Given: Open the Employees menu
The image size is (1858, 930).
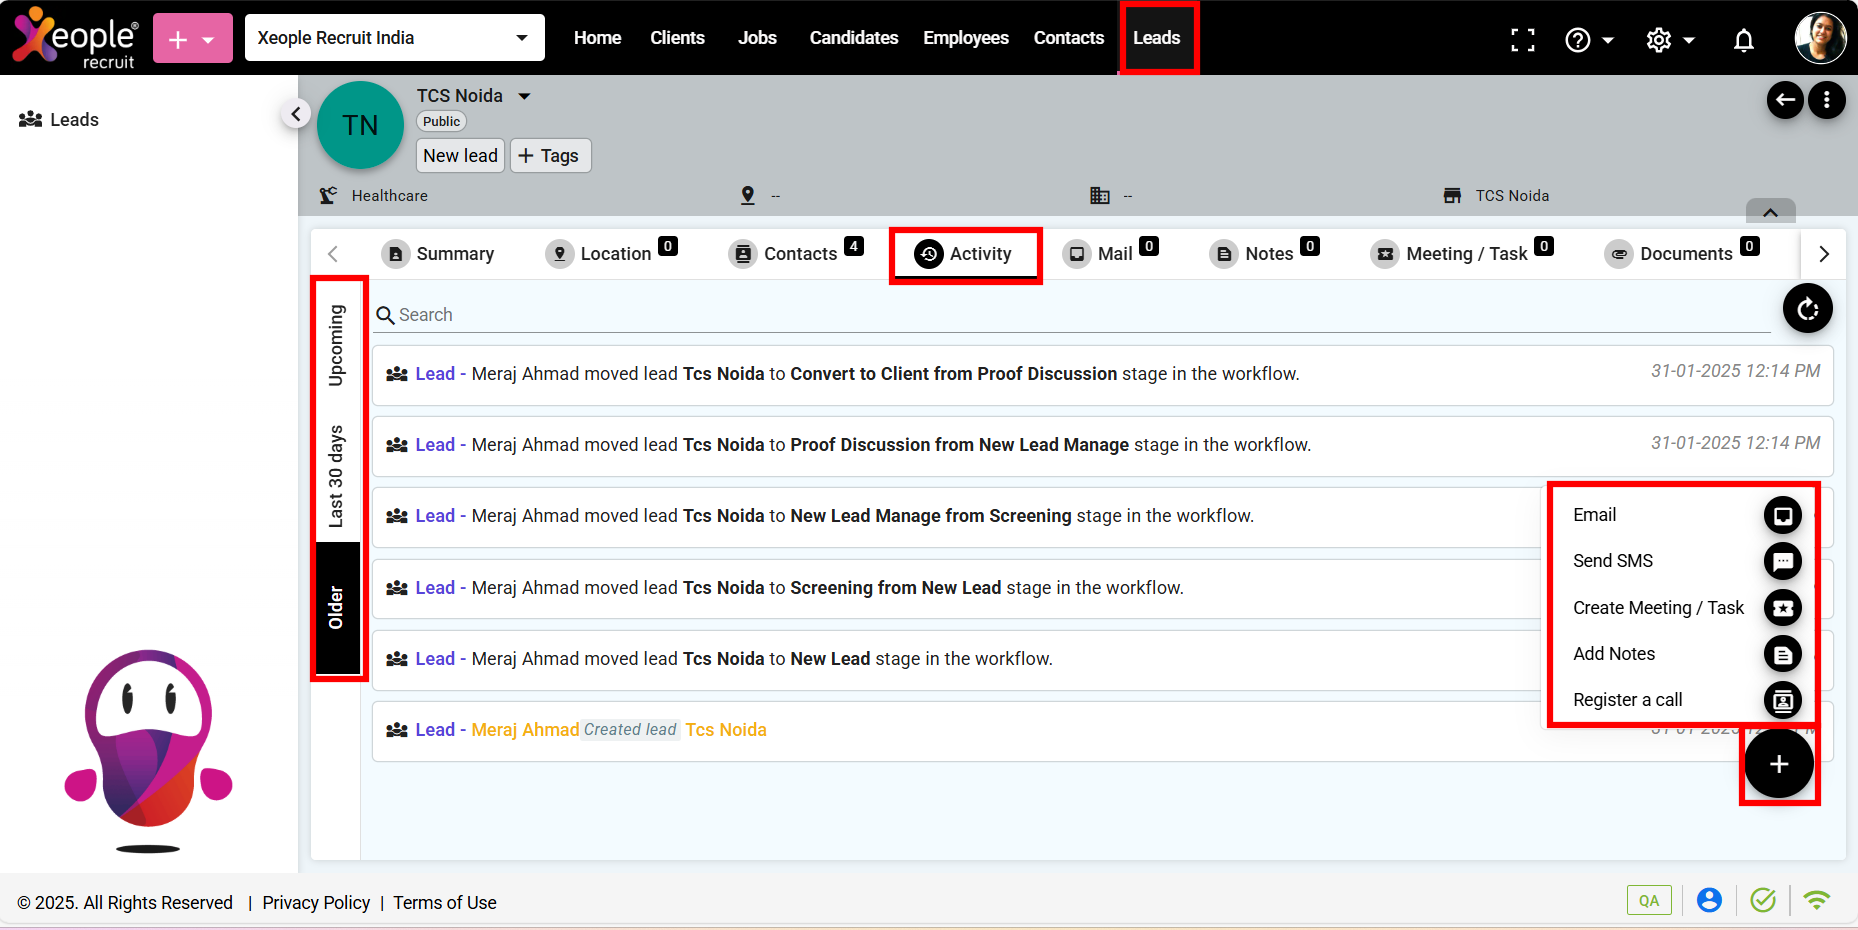Looking at the screenshot, I should click(966, 38).
